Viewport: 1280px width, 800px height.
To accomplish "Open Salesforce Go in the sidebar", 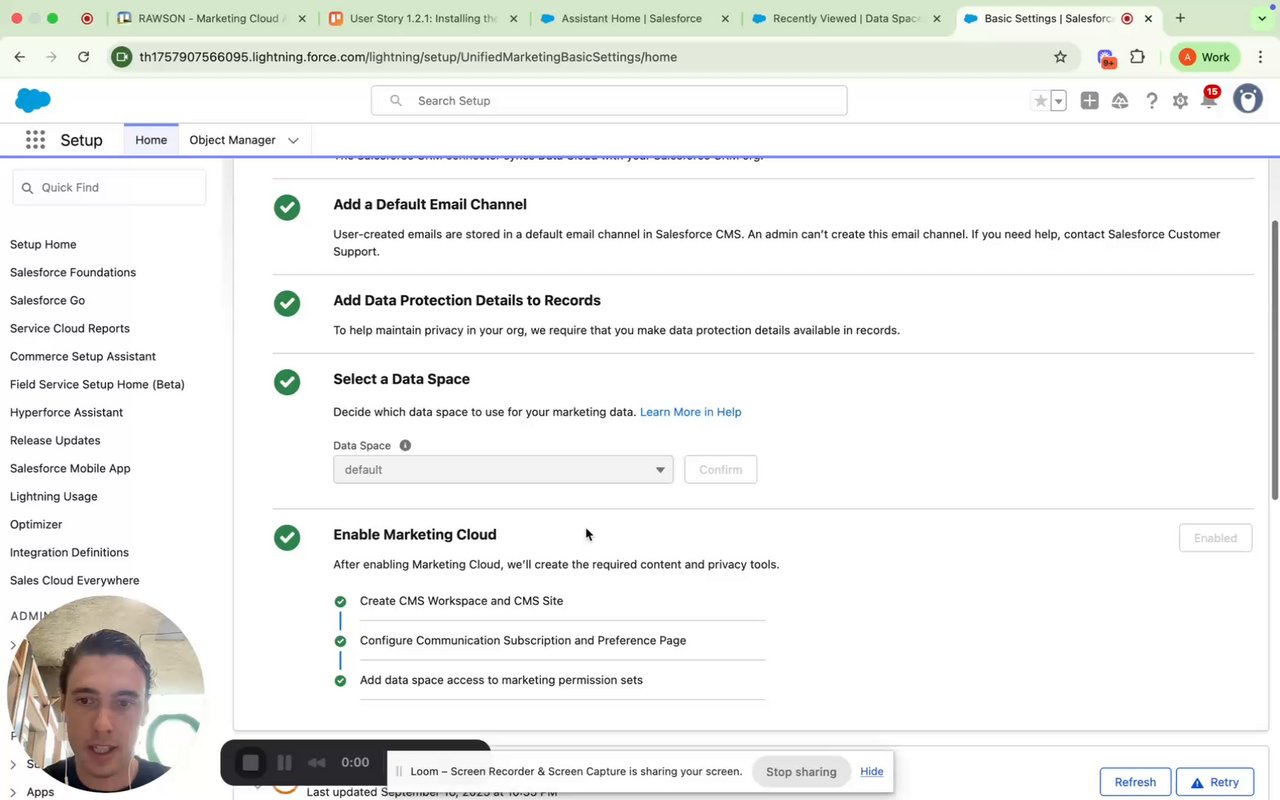I will click(x=47, y=300).
